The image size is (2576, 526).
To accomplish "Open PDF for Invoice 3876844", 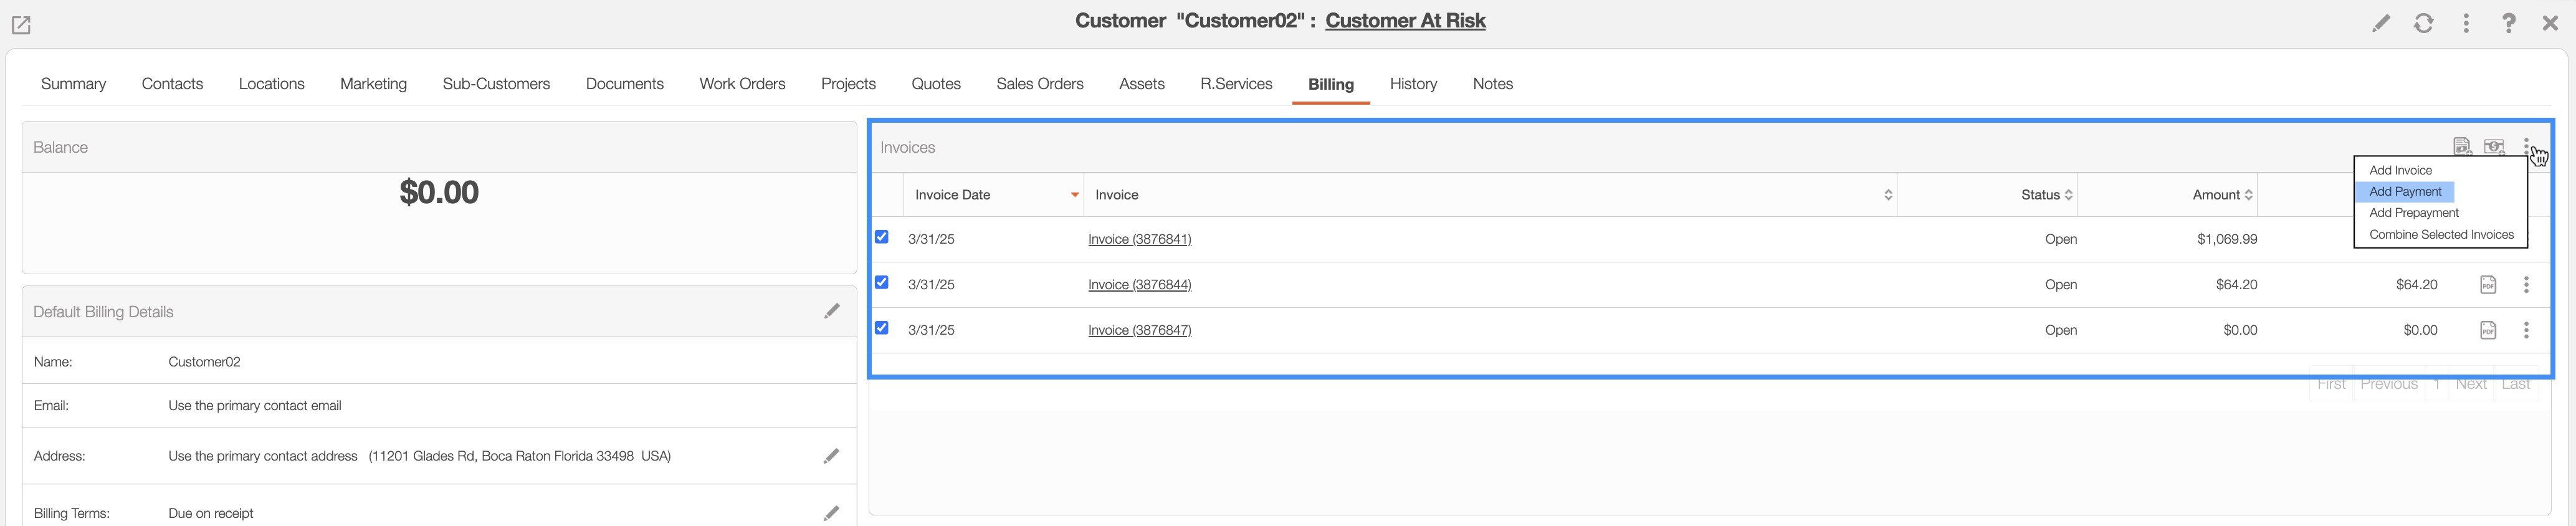I will pos(2488,285).
